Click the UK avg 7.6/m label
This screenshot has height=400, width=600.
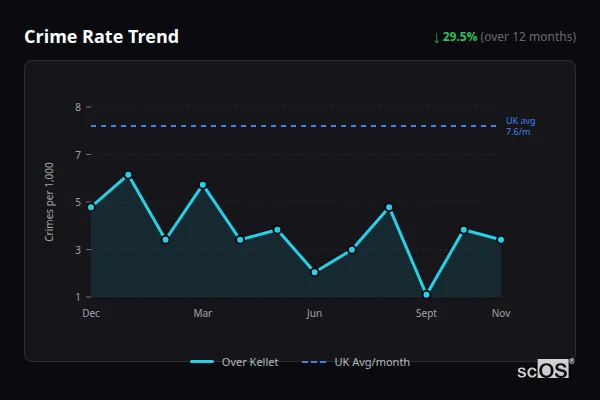tap(520, 126)
